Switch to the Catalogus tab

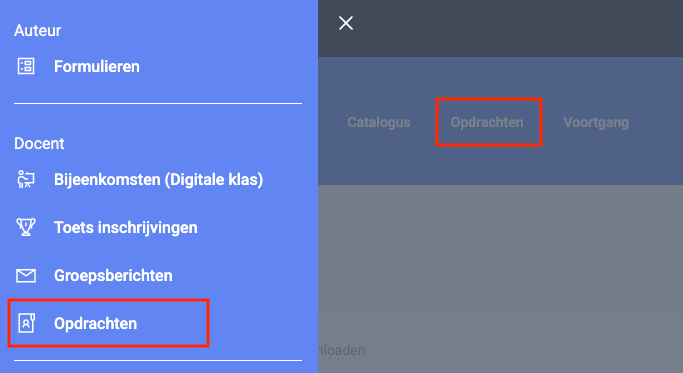(379, 122)
